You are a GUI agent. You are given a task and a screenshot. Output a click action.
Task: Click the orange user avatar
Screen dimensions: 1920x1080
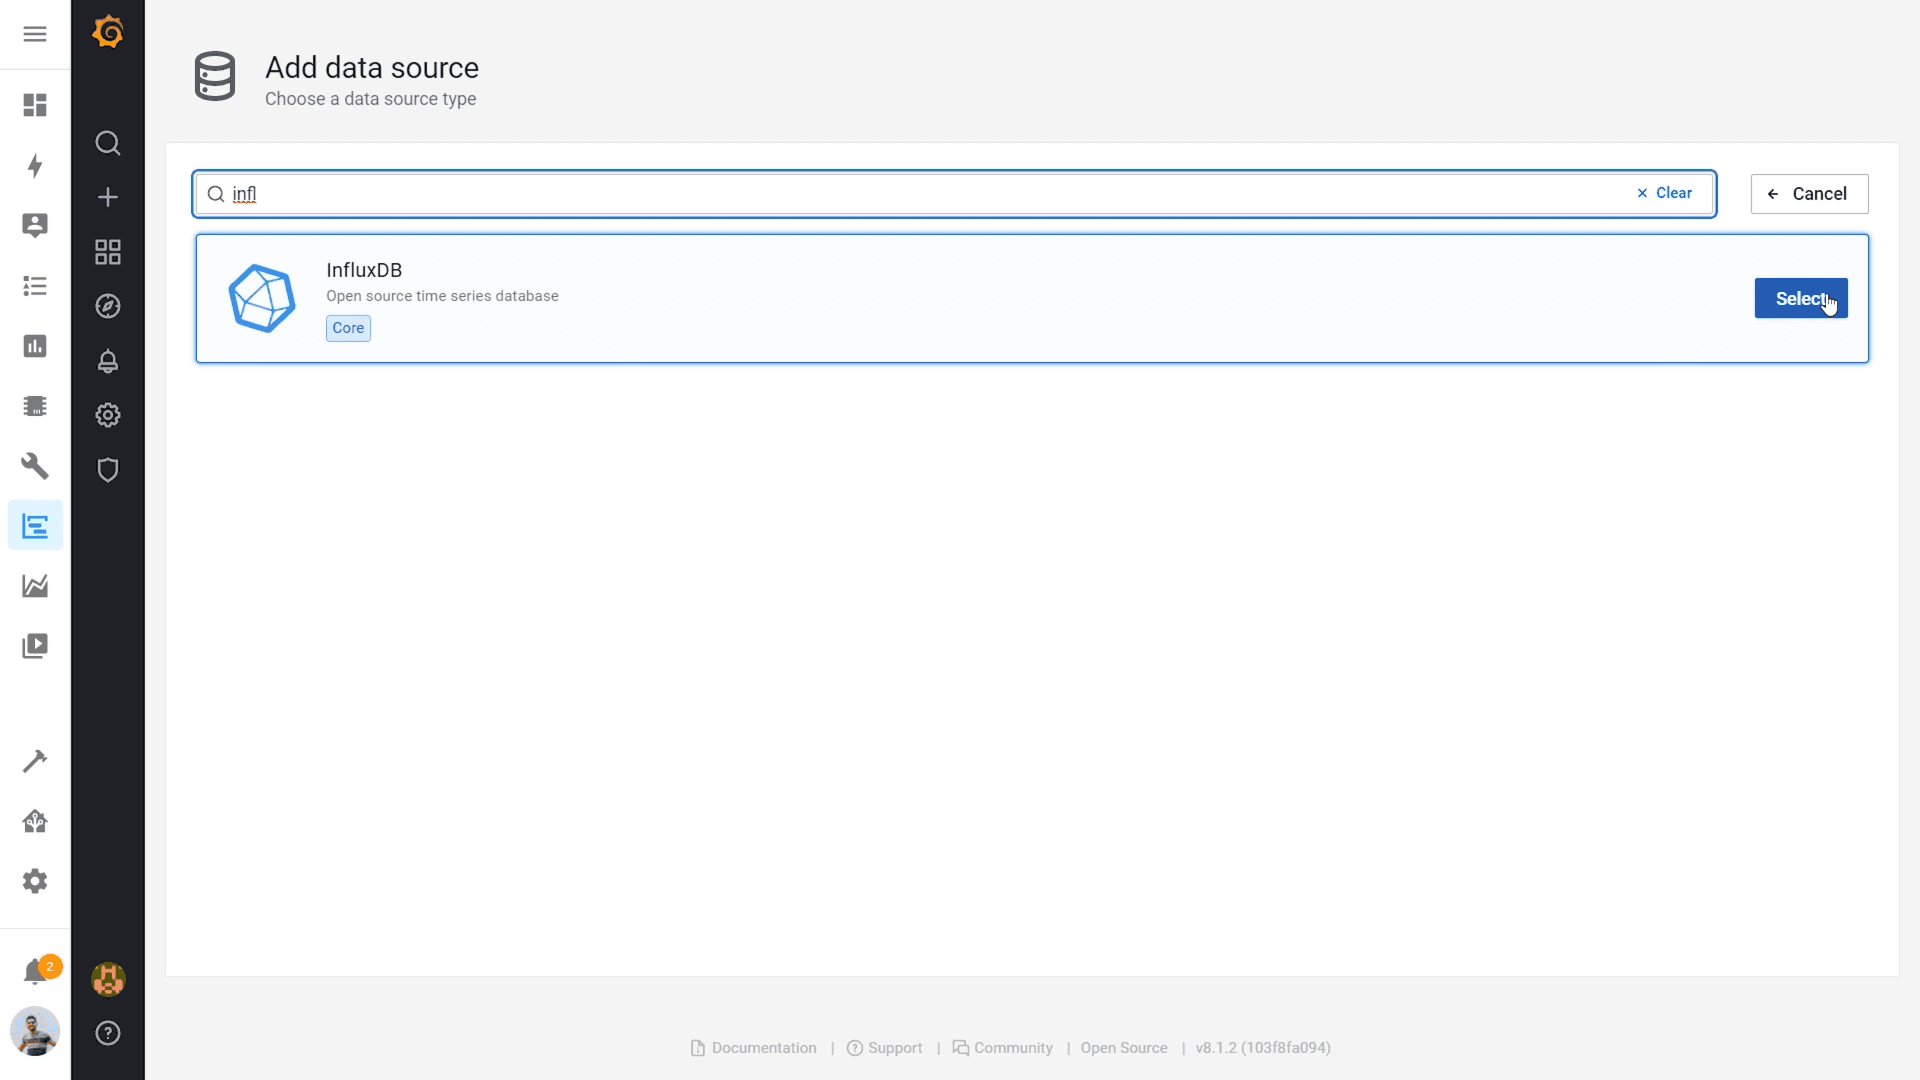pos(107,980)
